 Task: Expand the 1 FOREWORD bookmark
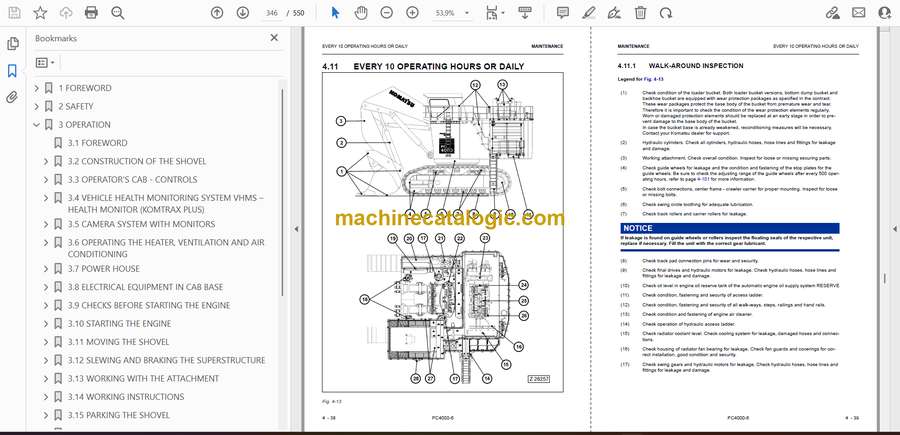coord(37,88)
